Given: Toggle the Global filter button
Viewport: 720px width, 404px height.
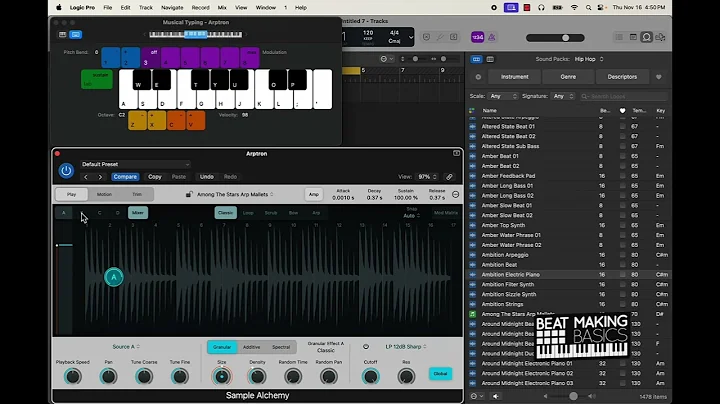Looking at the screenshot, I should 440,374.
